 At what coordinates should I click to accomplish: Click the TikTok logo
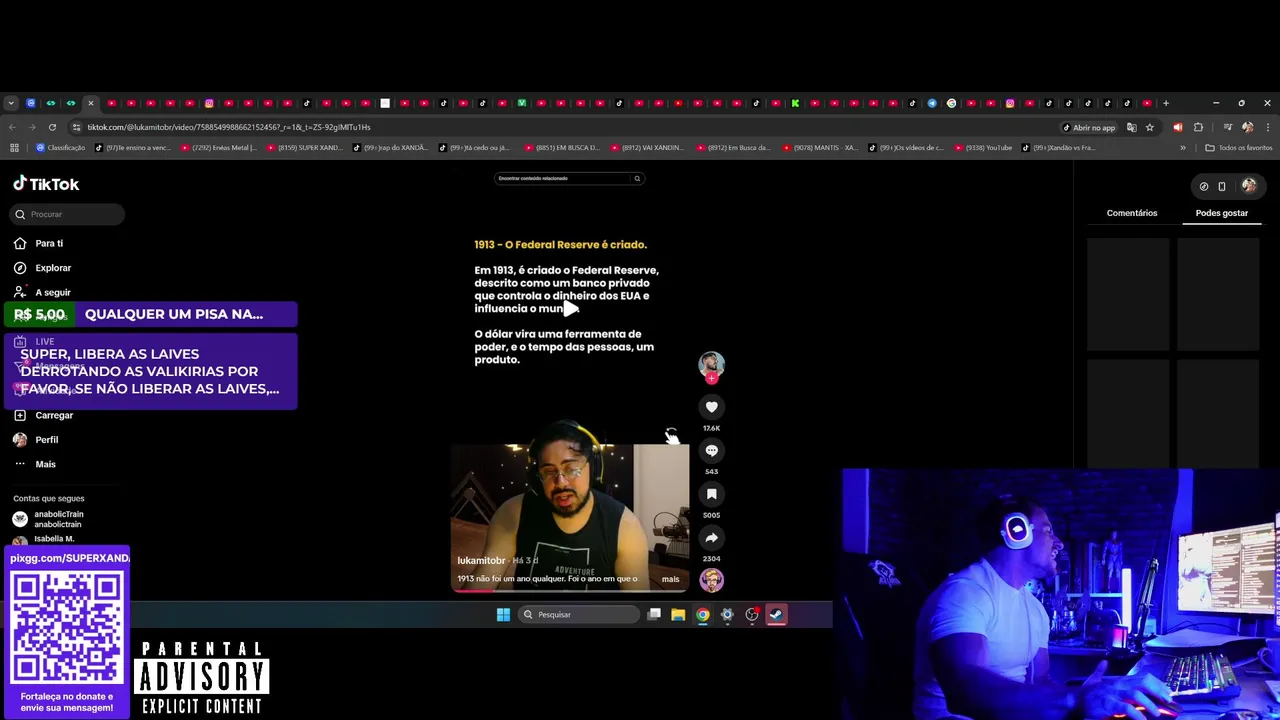coord(46,184)
